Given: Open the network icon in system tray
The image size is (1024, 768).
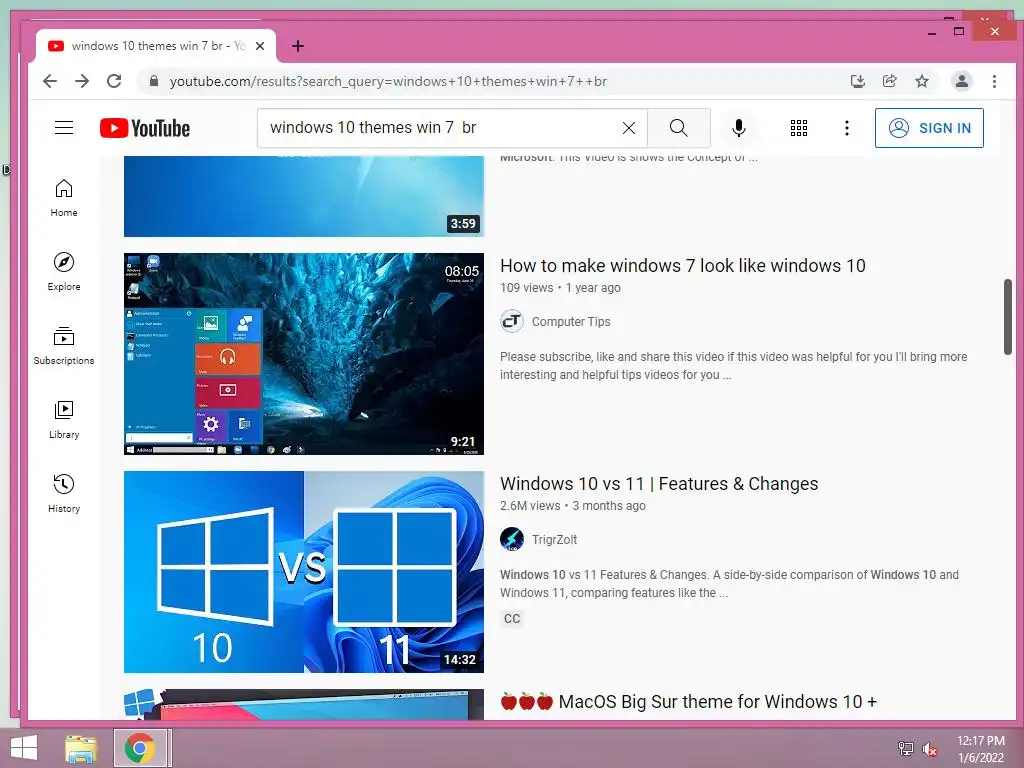Looking at the screenshot, I should [905, 748].
